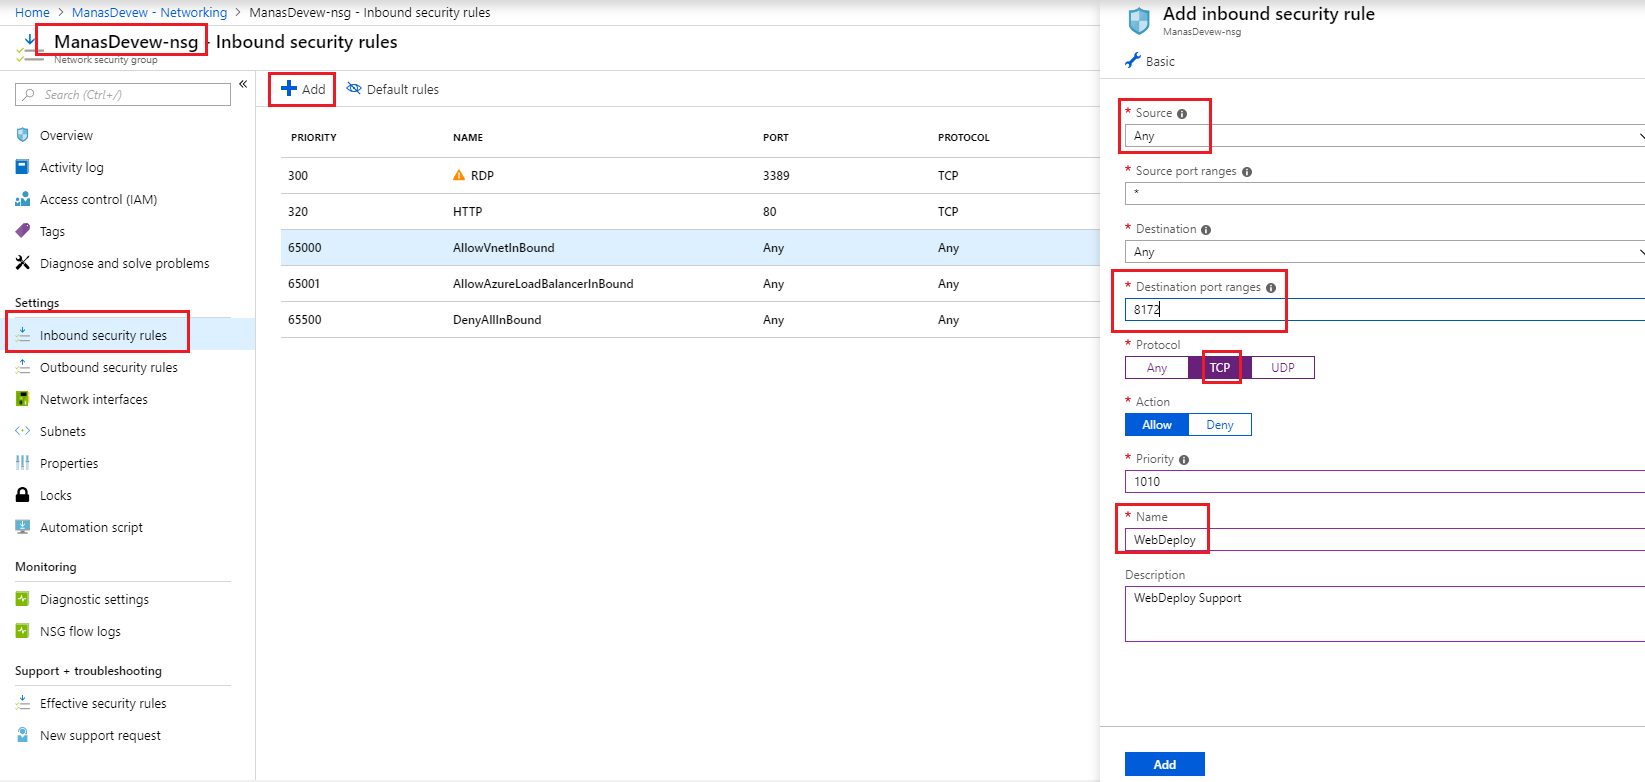Click the New support request icon

[x=22, y=735]
